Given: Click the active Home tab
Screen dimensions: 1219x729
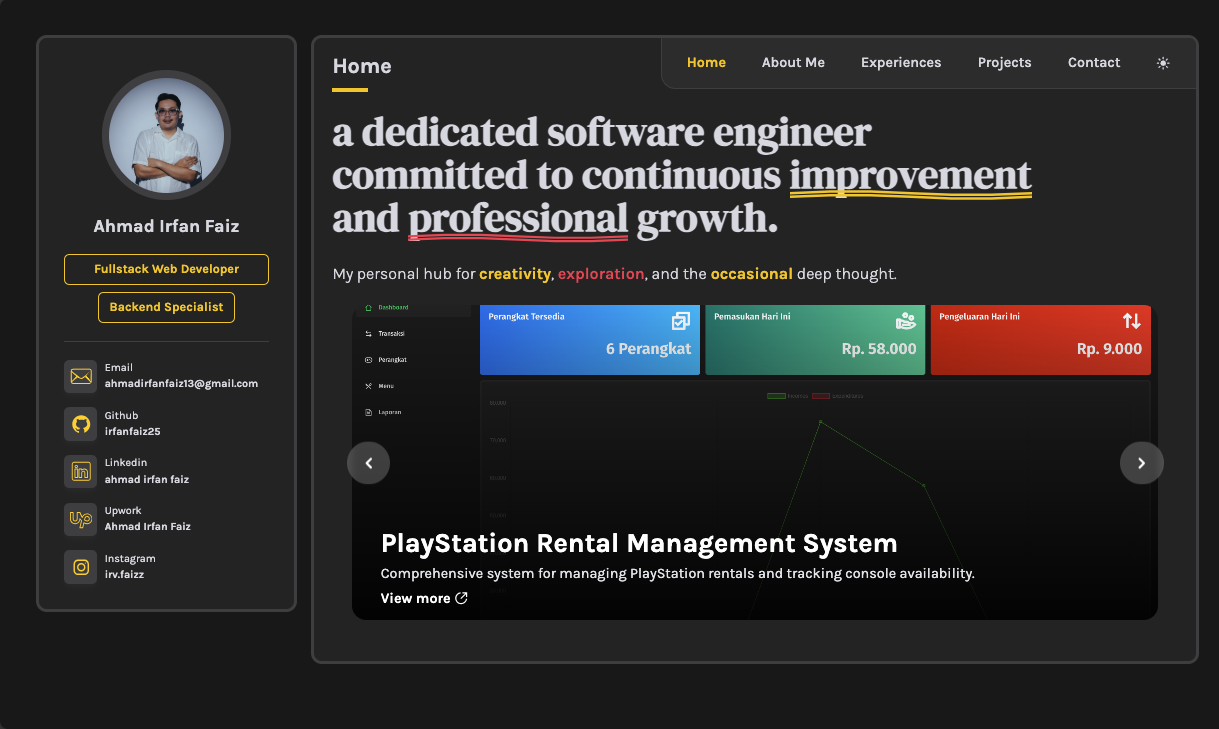Looking at the screenshot, I should click(x=706, y=62).
